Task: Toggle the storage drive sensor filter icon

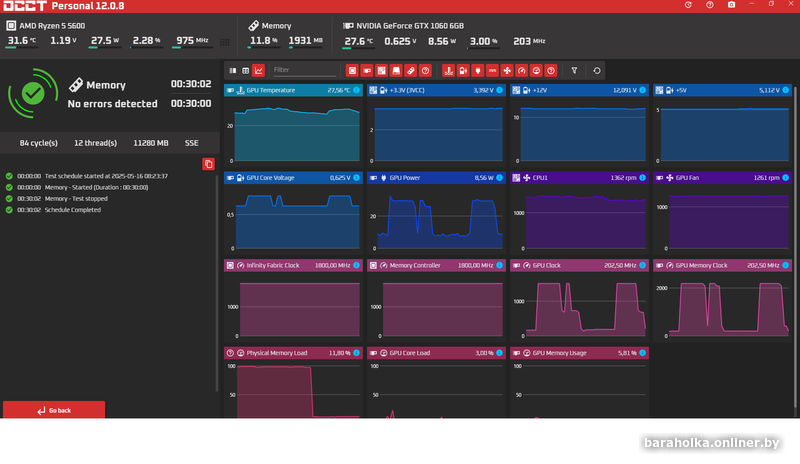Action: pyautogui.click(x=396, y=70)
